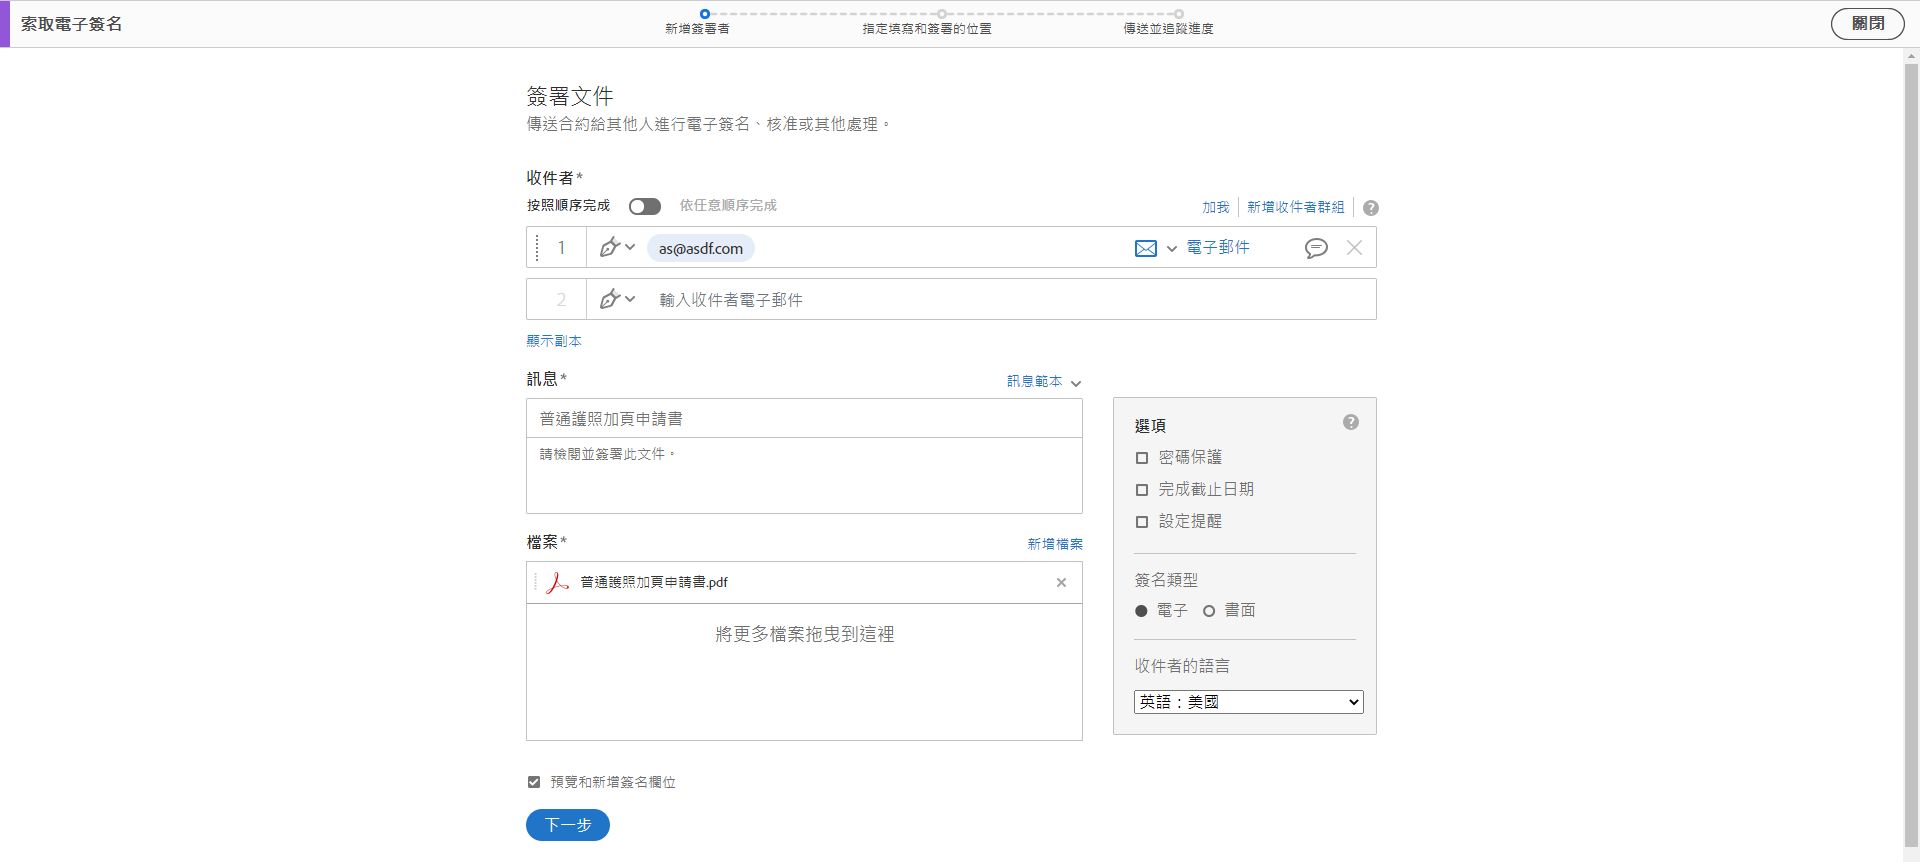Click the 新增簽署者 step
The width and height of the screenshot is (1920, 862).
click(x=697, y=22)
